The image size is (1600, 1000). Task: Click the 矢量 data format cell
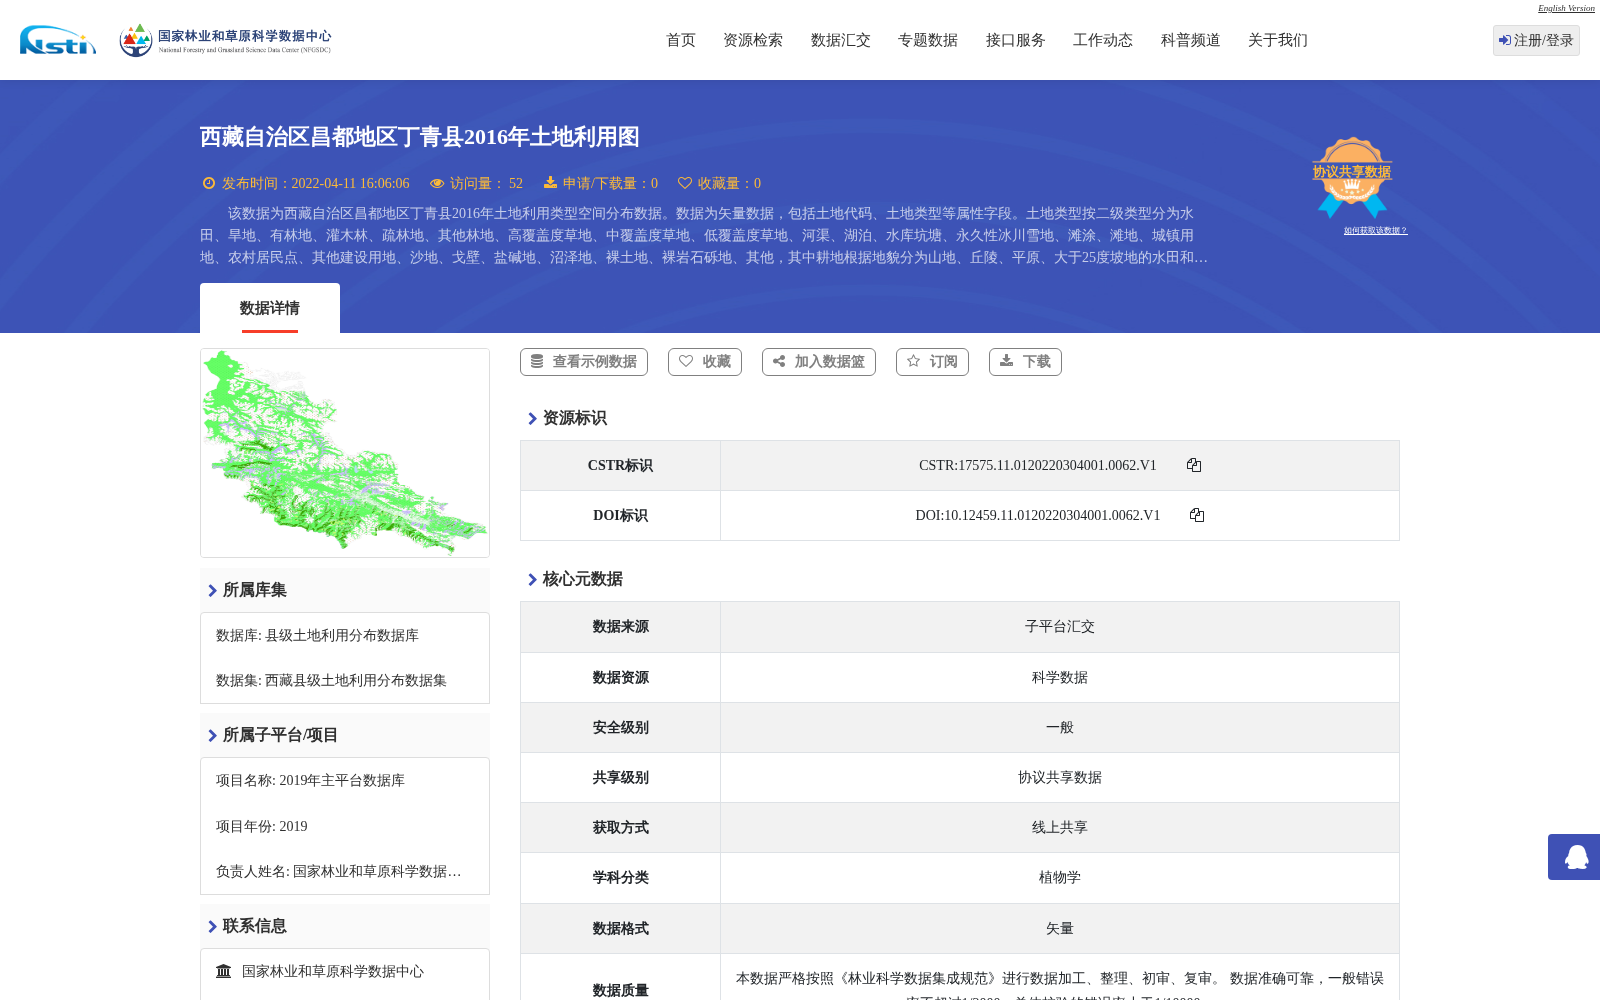[x=1060, y=929]
